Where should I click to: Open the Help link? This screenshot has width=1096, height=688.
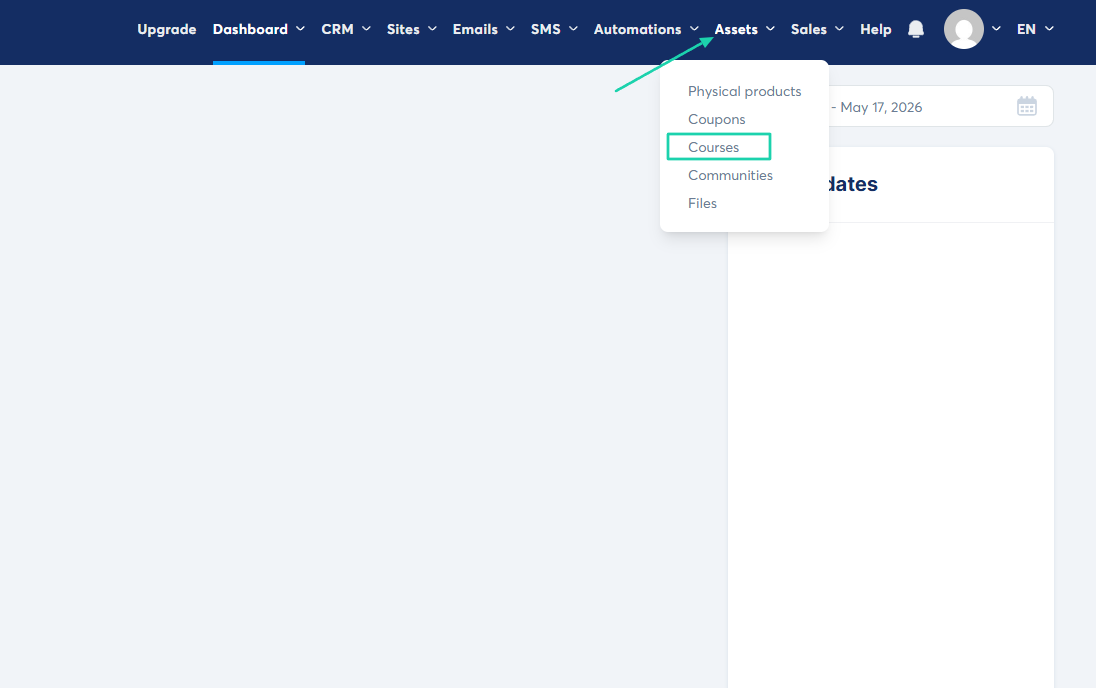[x=876, y=29]
